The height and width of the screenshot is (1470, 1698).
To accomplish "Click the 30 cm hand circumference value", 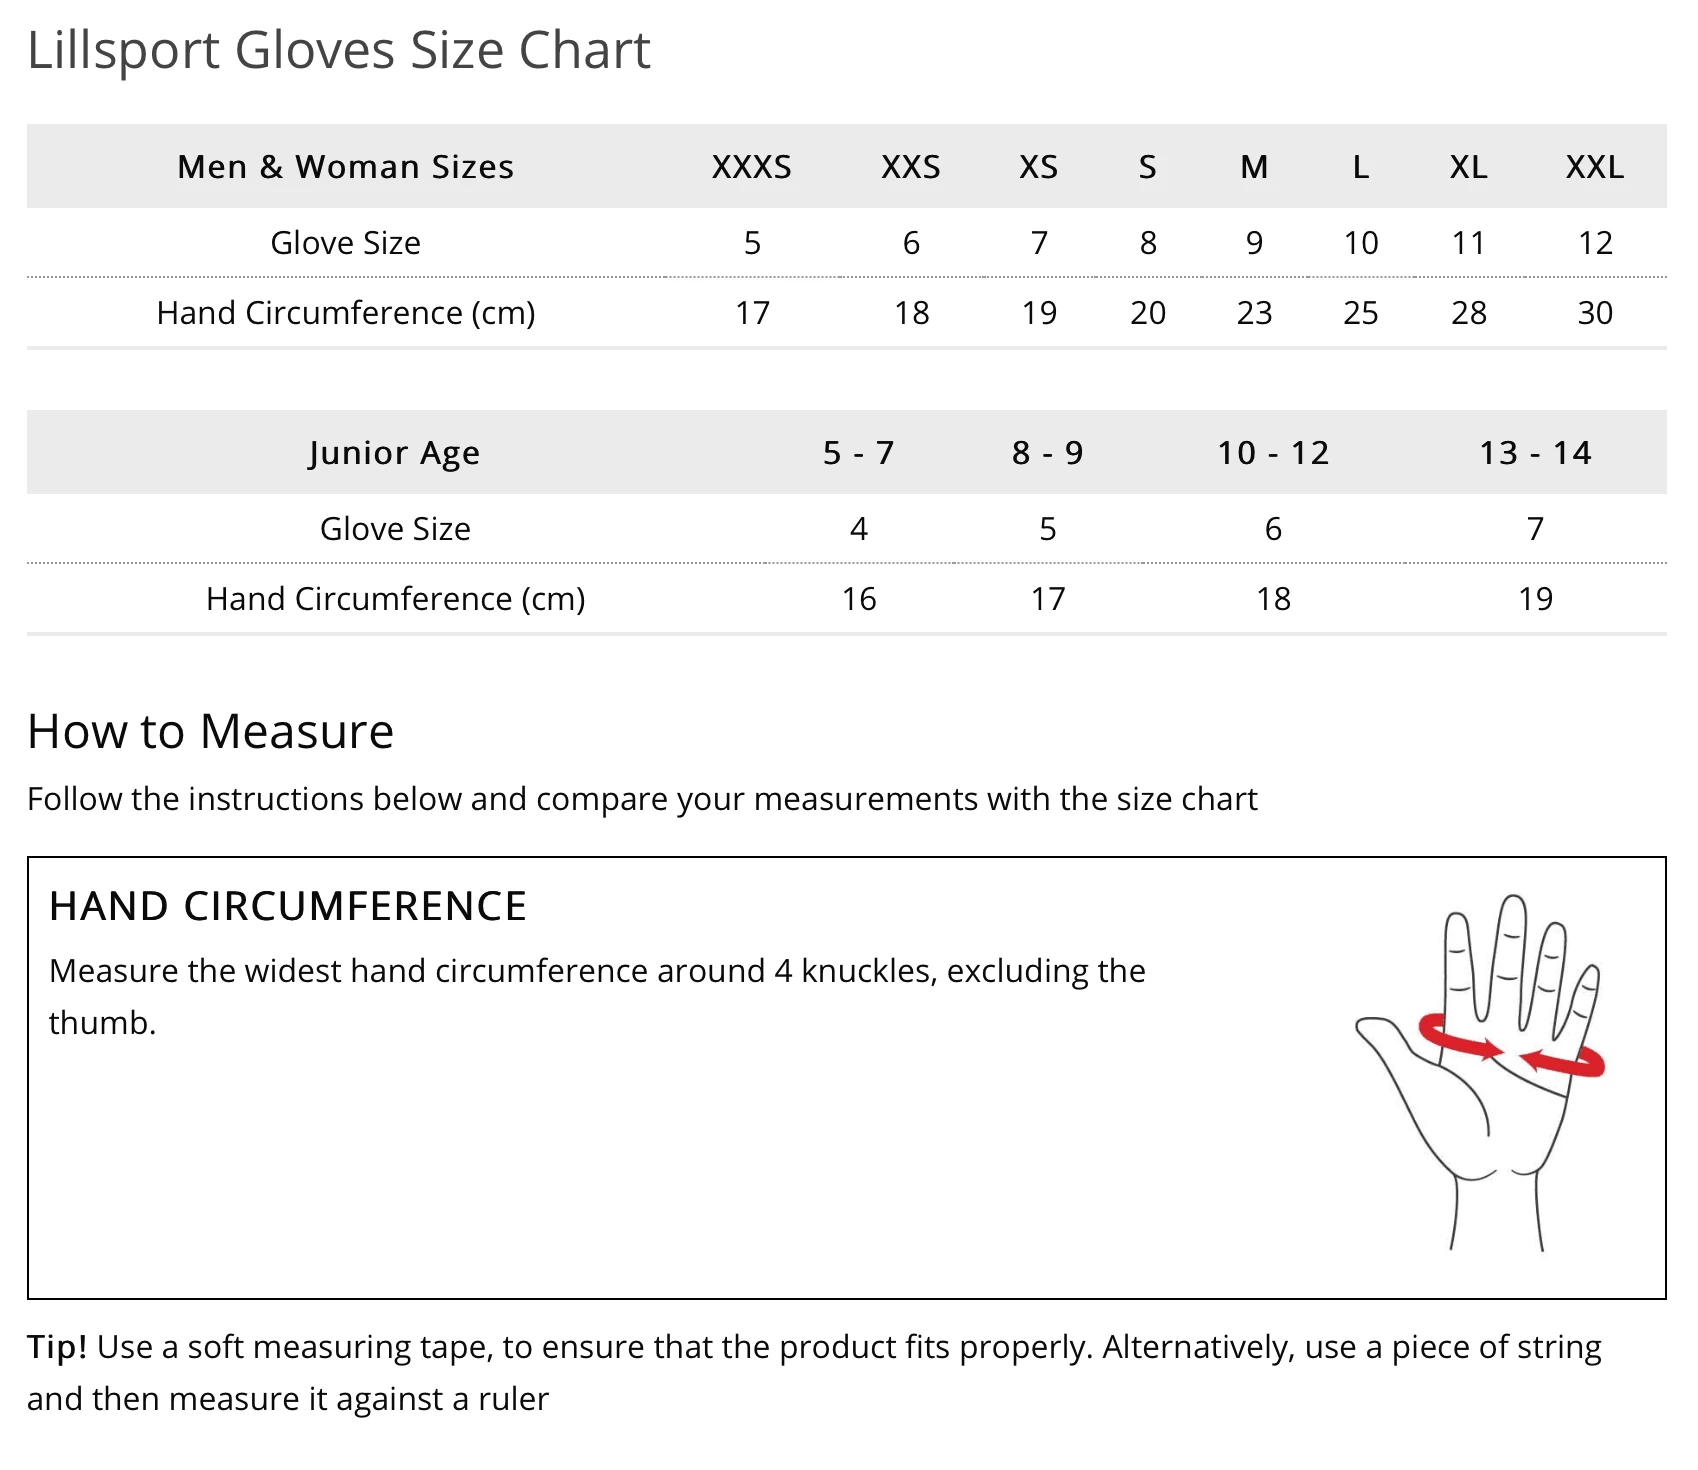I will [1595, 313].
